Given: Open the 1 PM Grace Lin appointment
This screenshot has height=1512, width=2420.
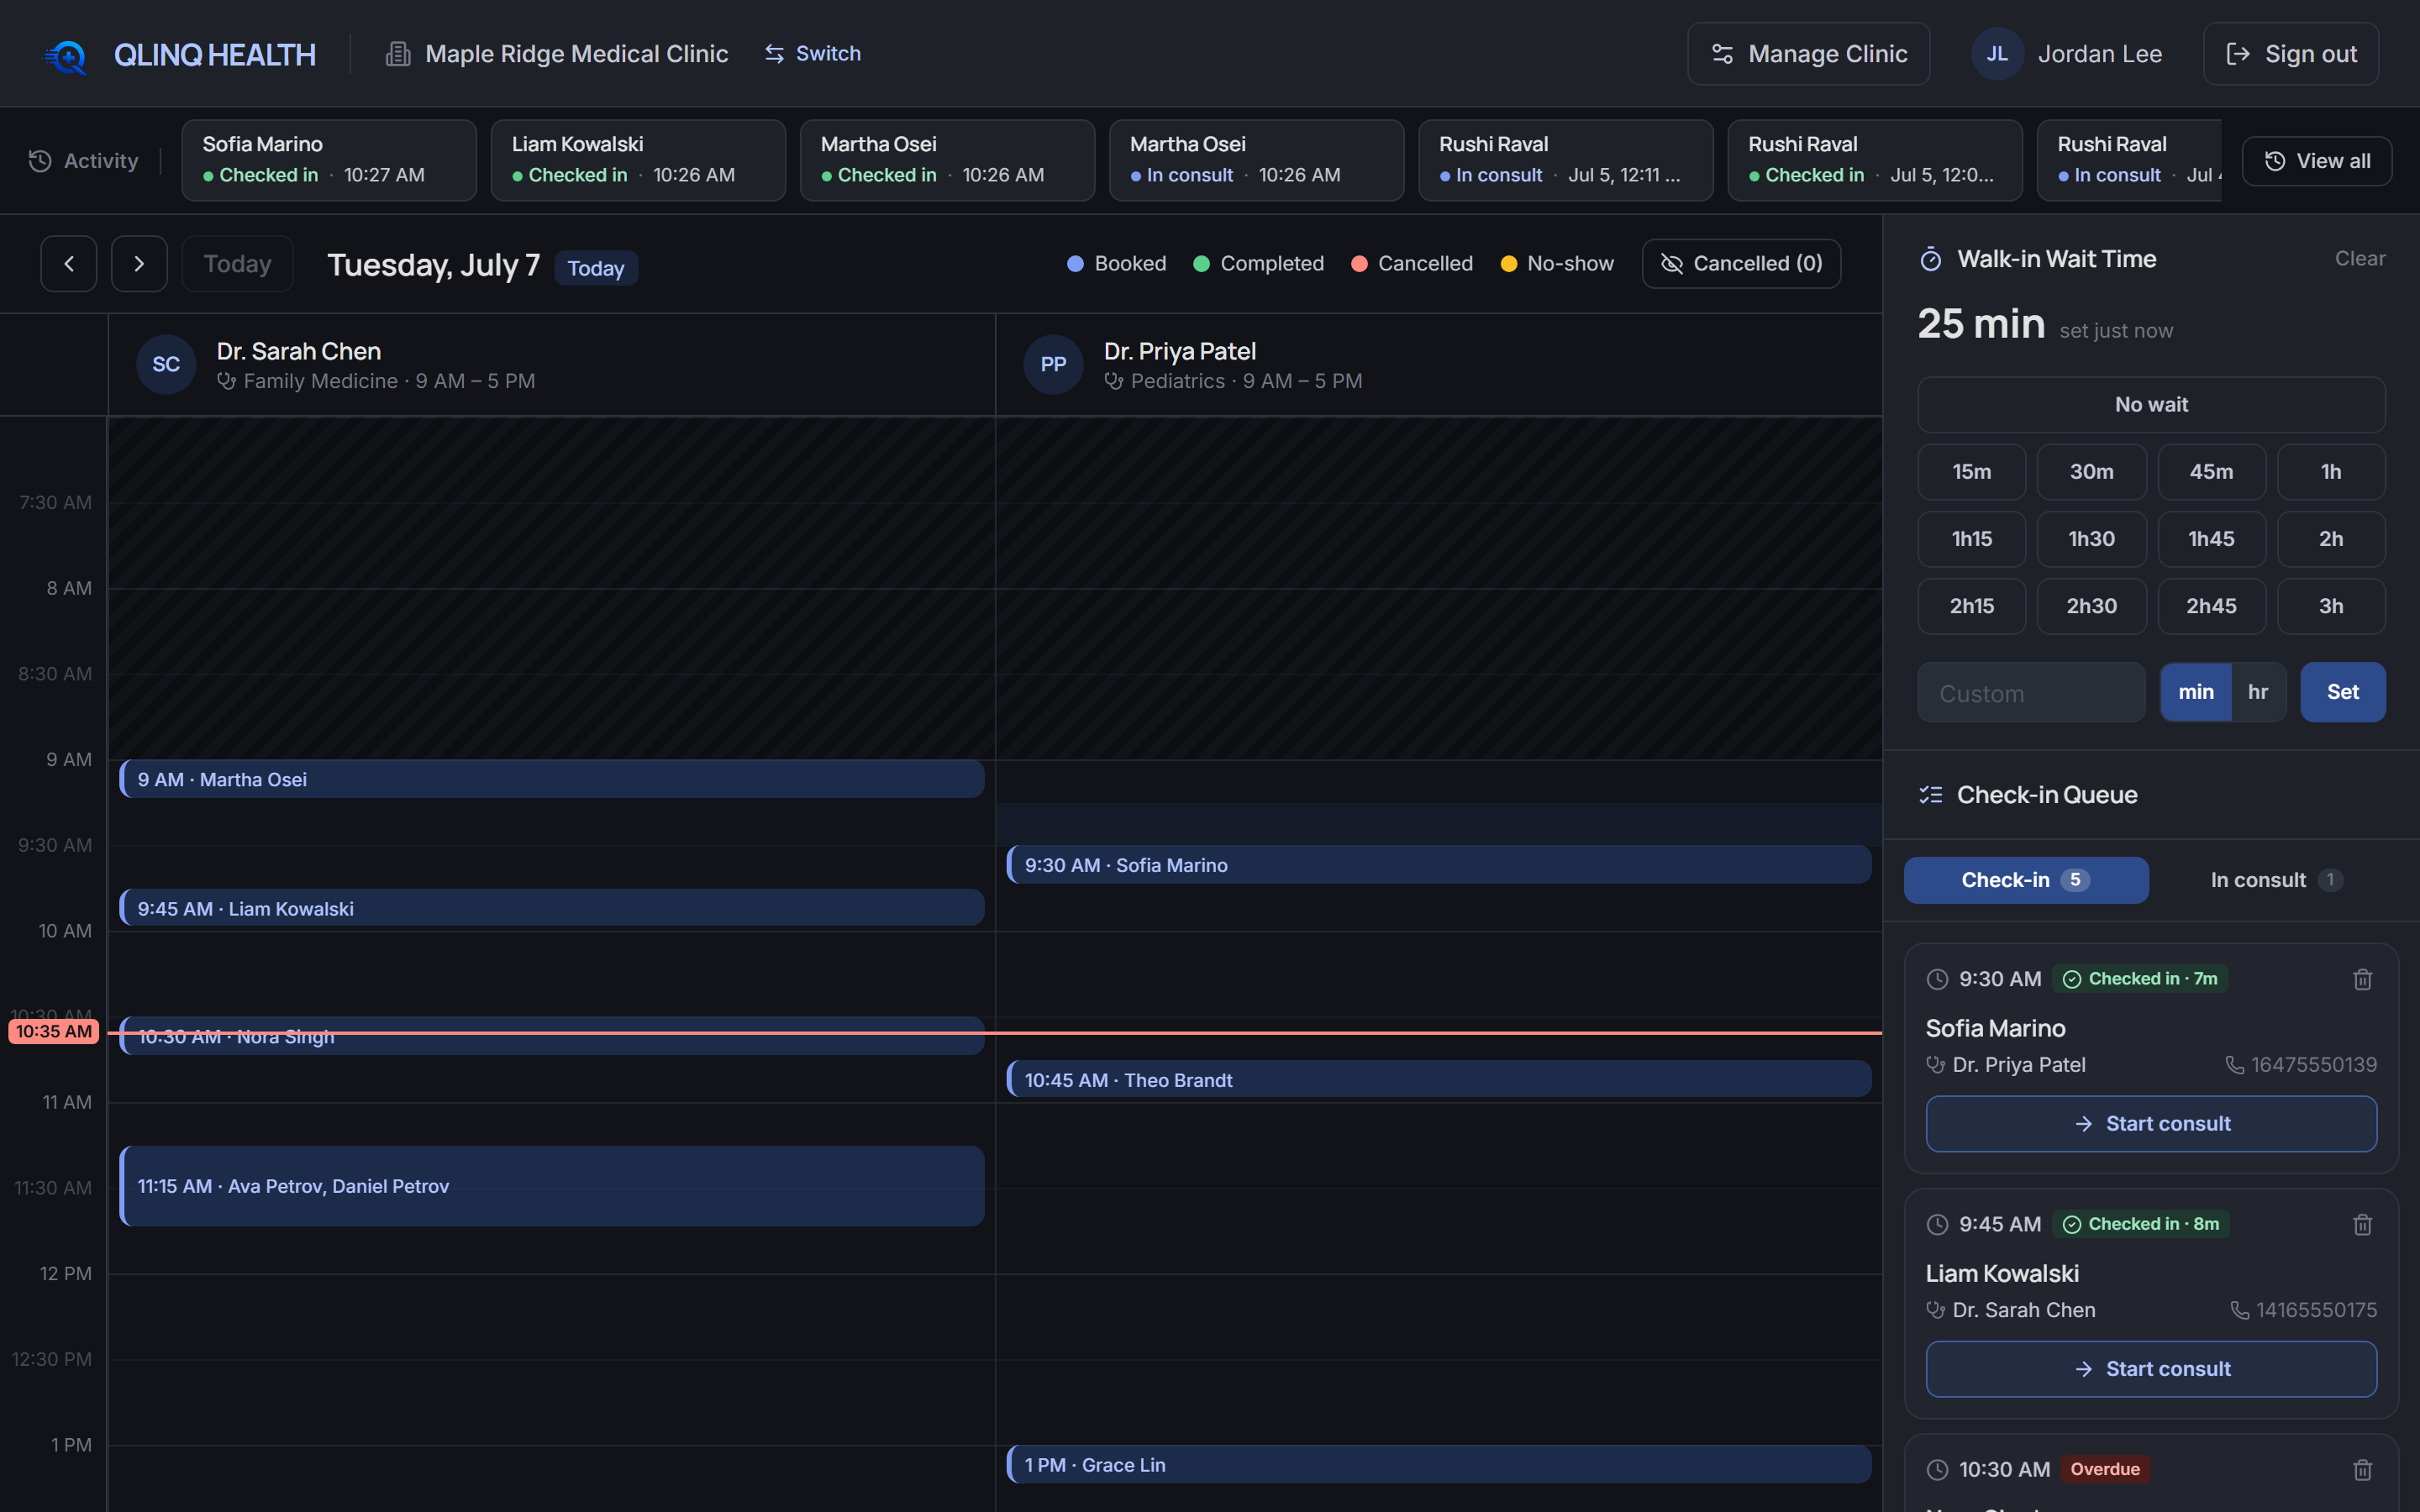Looking at the screenshot, I should pyautogui.click(x=1439, y=1464).
